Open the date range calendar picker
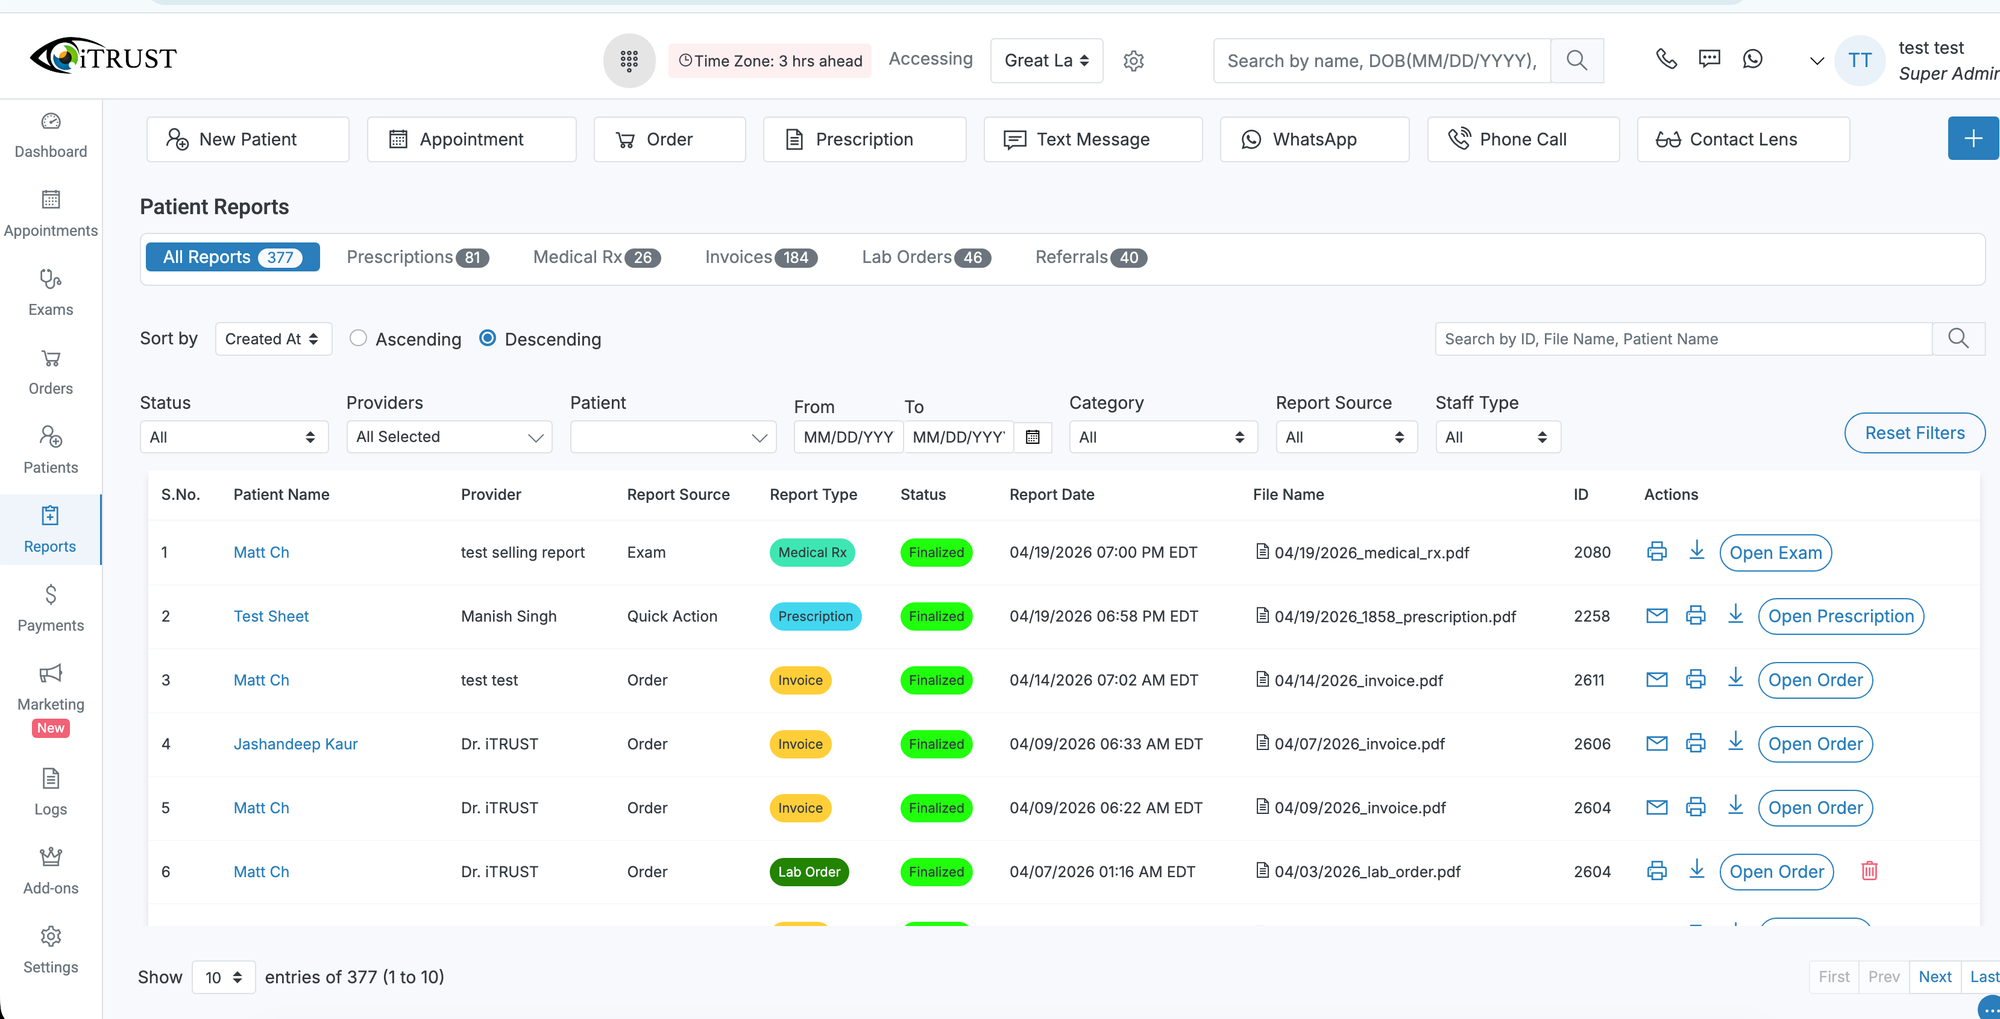Image resolution: width=2000 pixels, height=1019 pixels. pos(1033,437)
